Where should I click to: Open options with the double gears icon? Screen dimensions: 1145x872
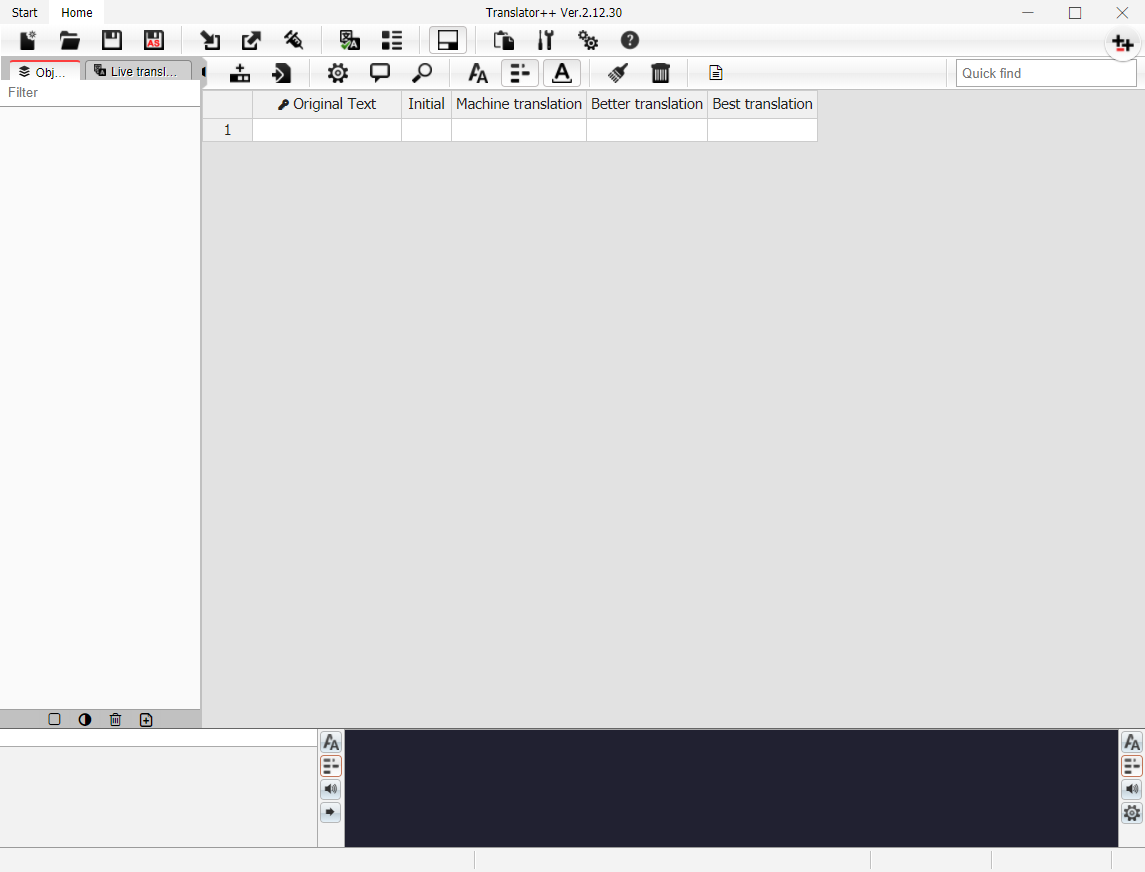(x=588, y=40)
